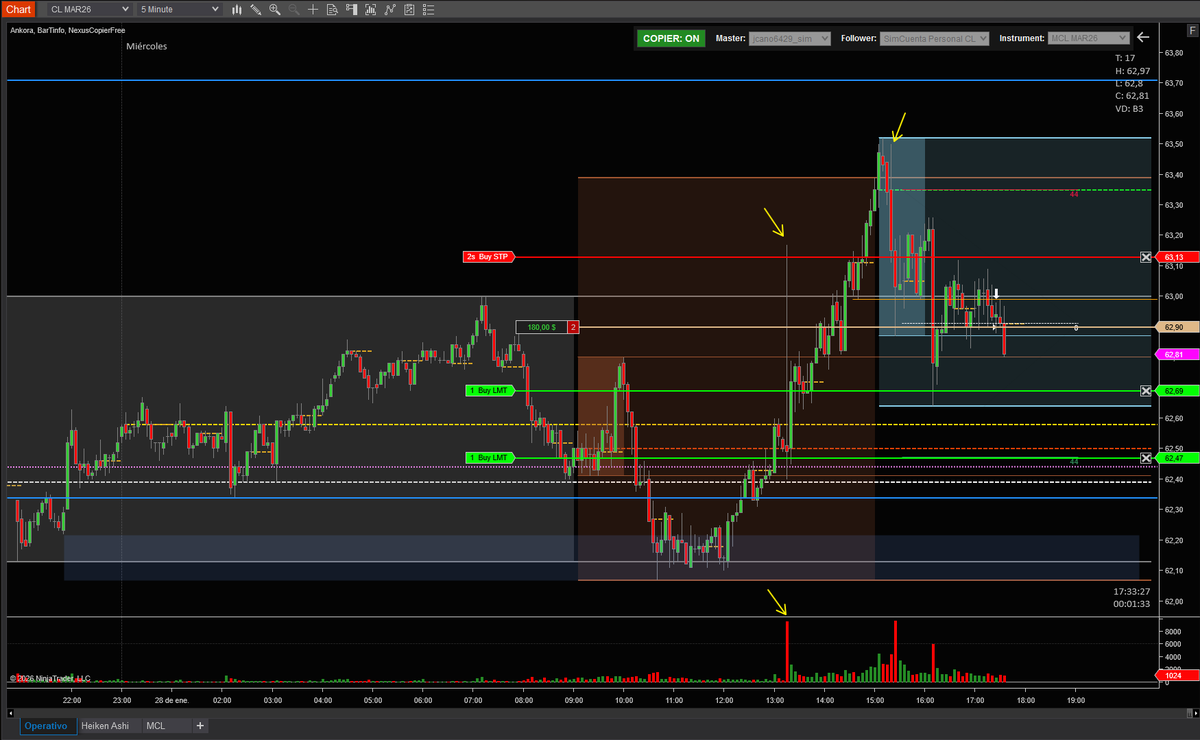1200x740 pixels.
Task: Click the zoom out magnifier icon
Action: (294, 9)
